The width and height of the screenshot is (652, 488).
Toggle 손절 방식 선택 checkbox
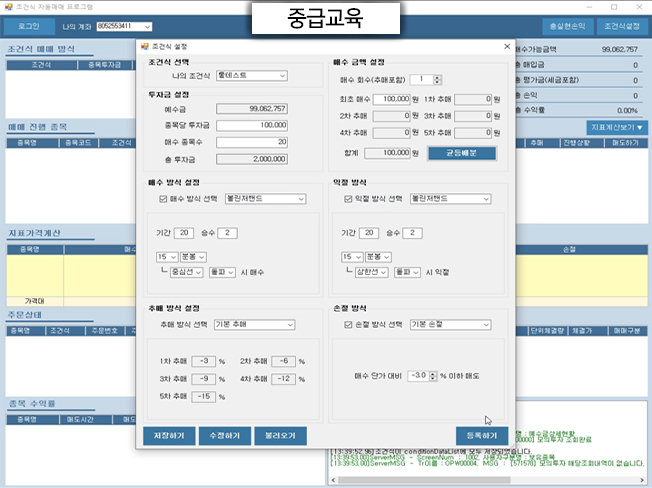pyautogui.click(x=348, y=325)
